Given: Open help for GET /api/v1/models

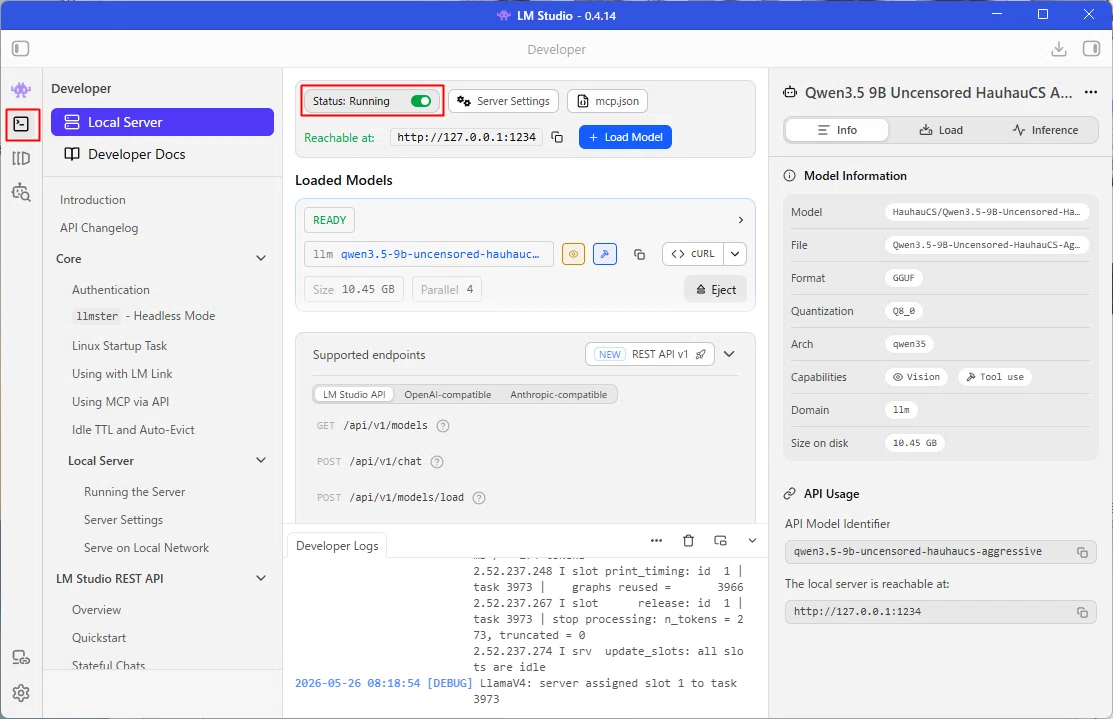Looking at the screenshot, I should pyautogui.click(x=443, y=426).
